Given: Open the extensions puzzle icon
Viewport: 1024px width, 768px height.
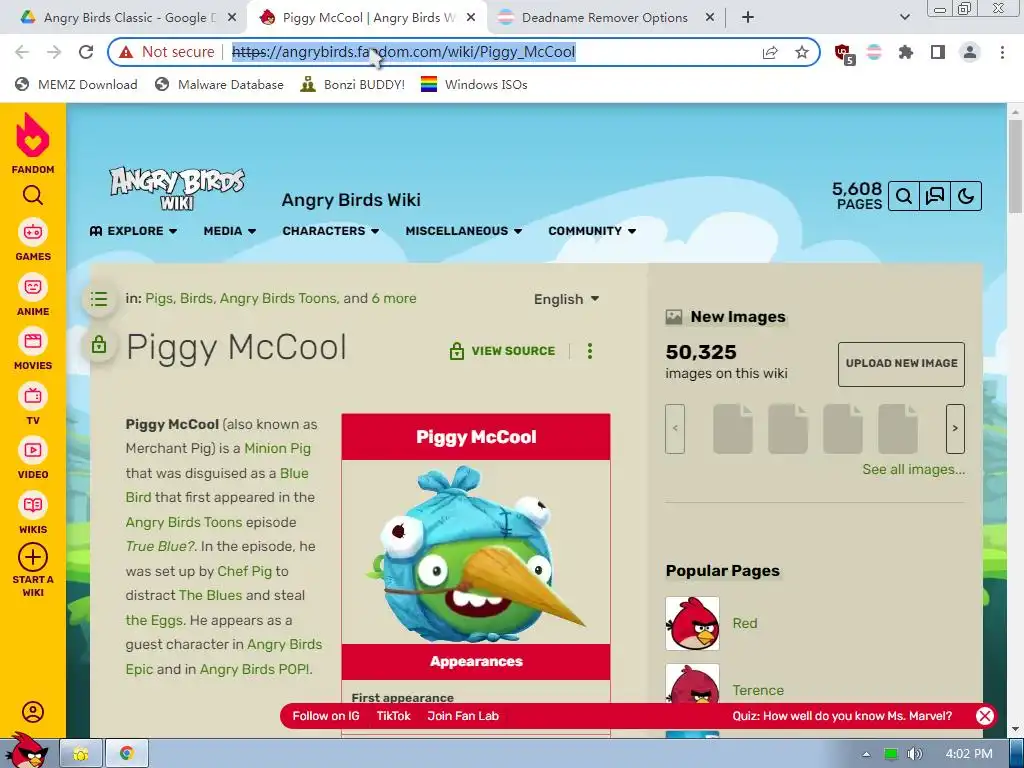Looking at the screenshot, I should point(906,52).
